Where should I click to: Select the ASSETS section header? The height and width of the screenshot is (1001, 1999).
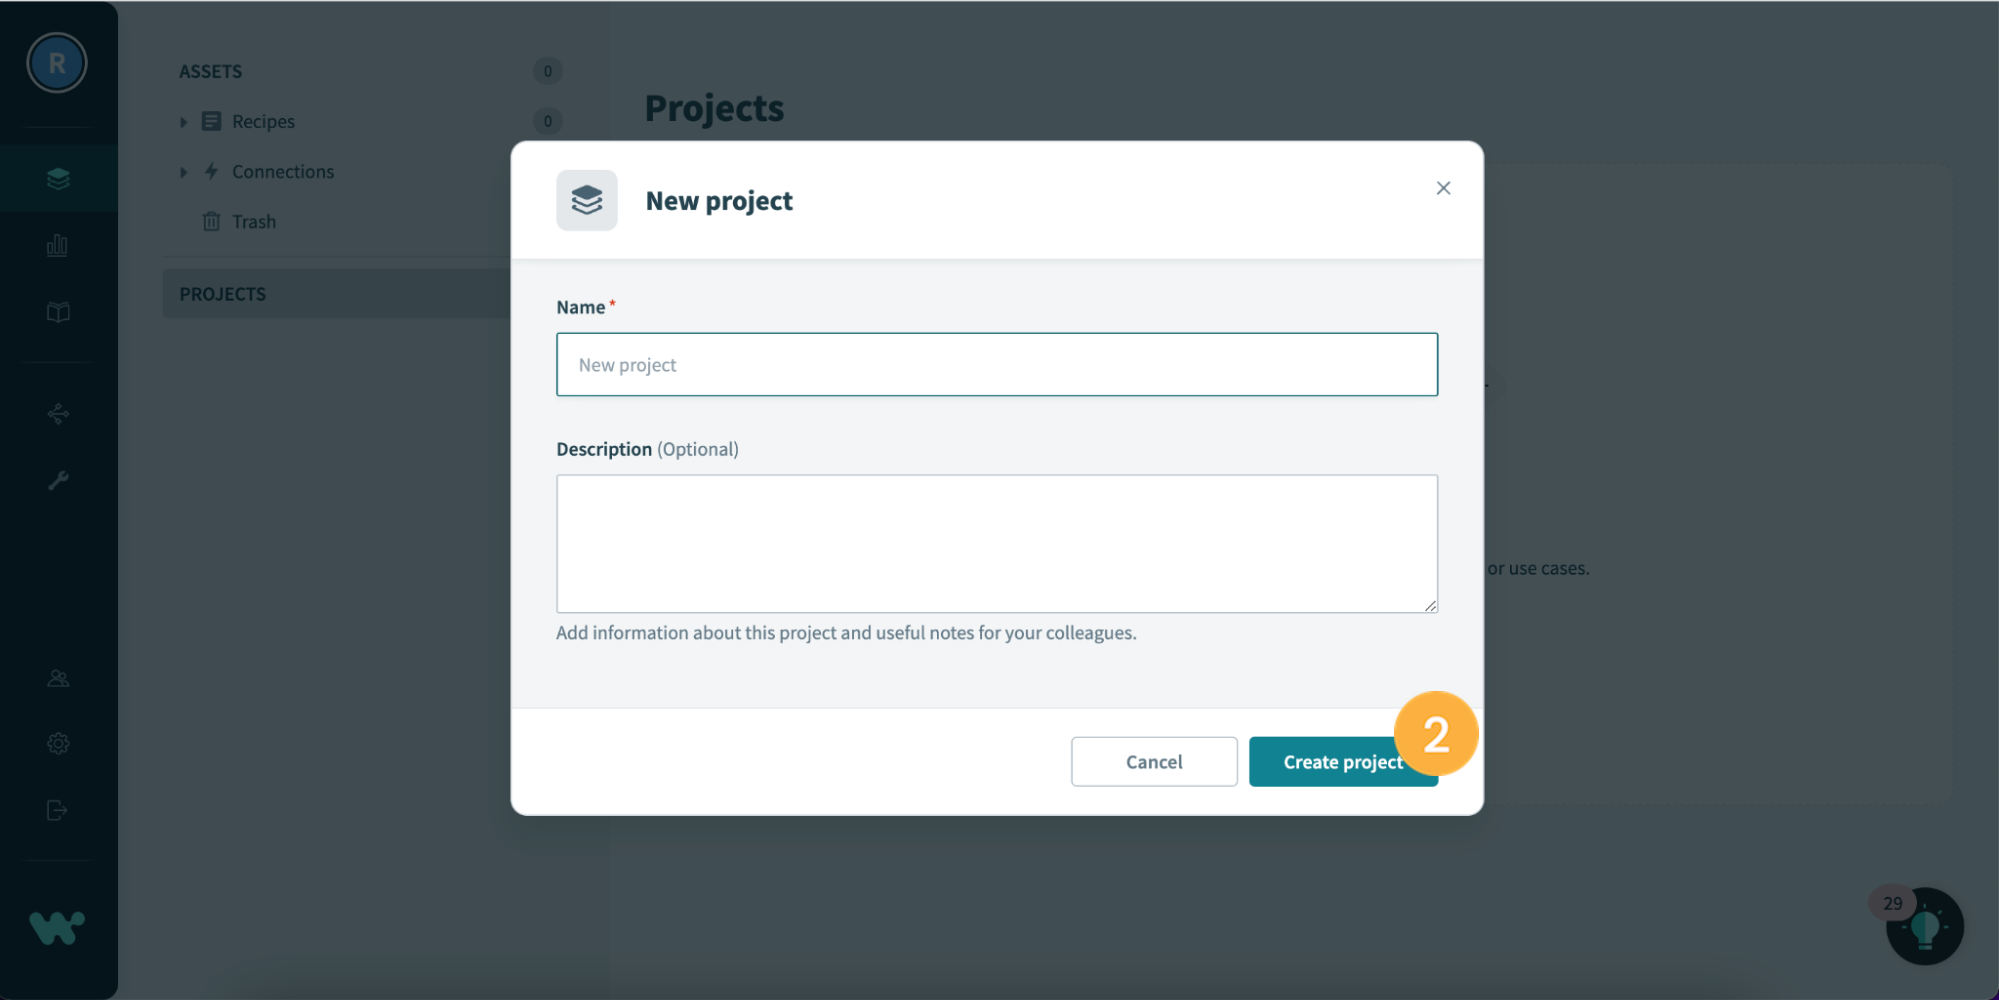coord(211,71)
